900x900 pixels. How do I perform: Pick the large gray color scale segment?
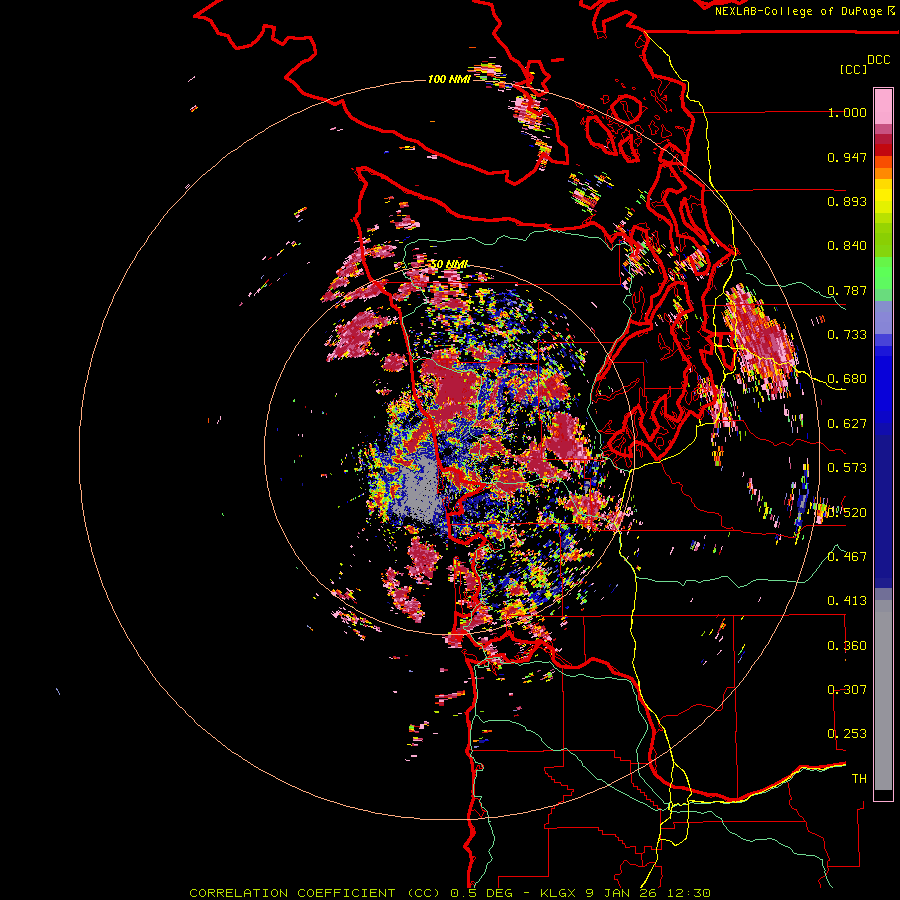883,695
